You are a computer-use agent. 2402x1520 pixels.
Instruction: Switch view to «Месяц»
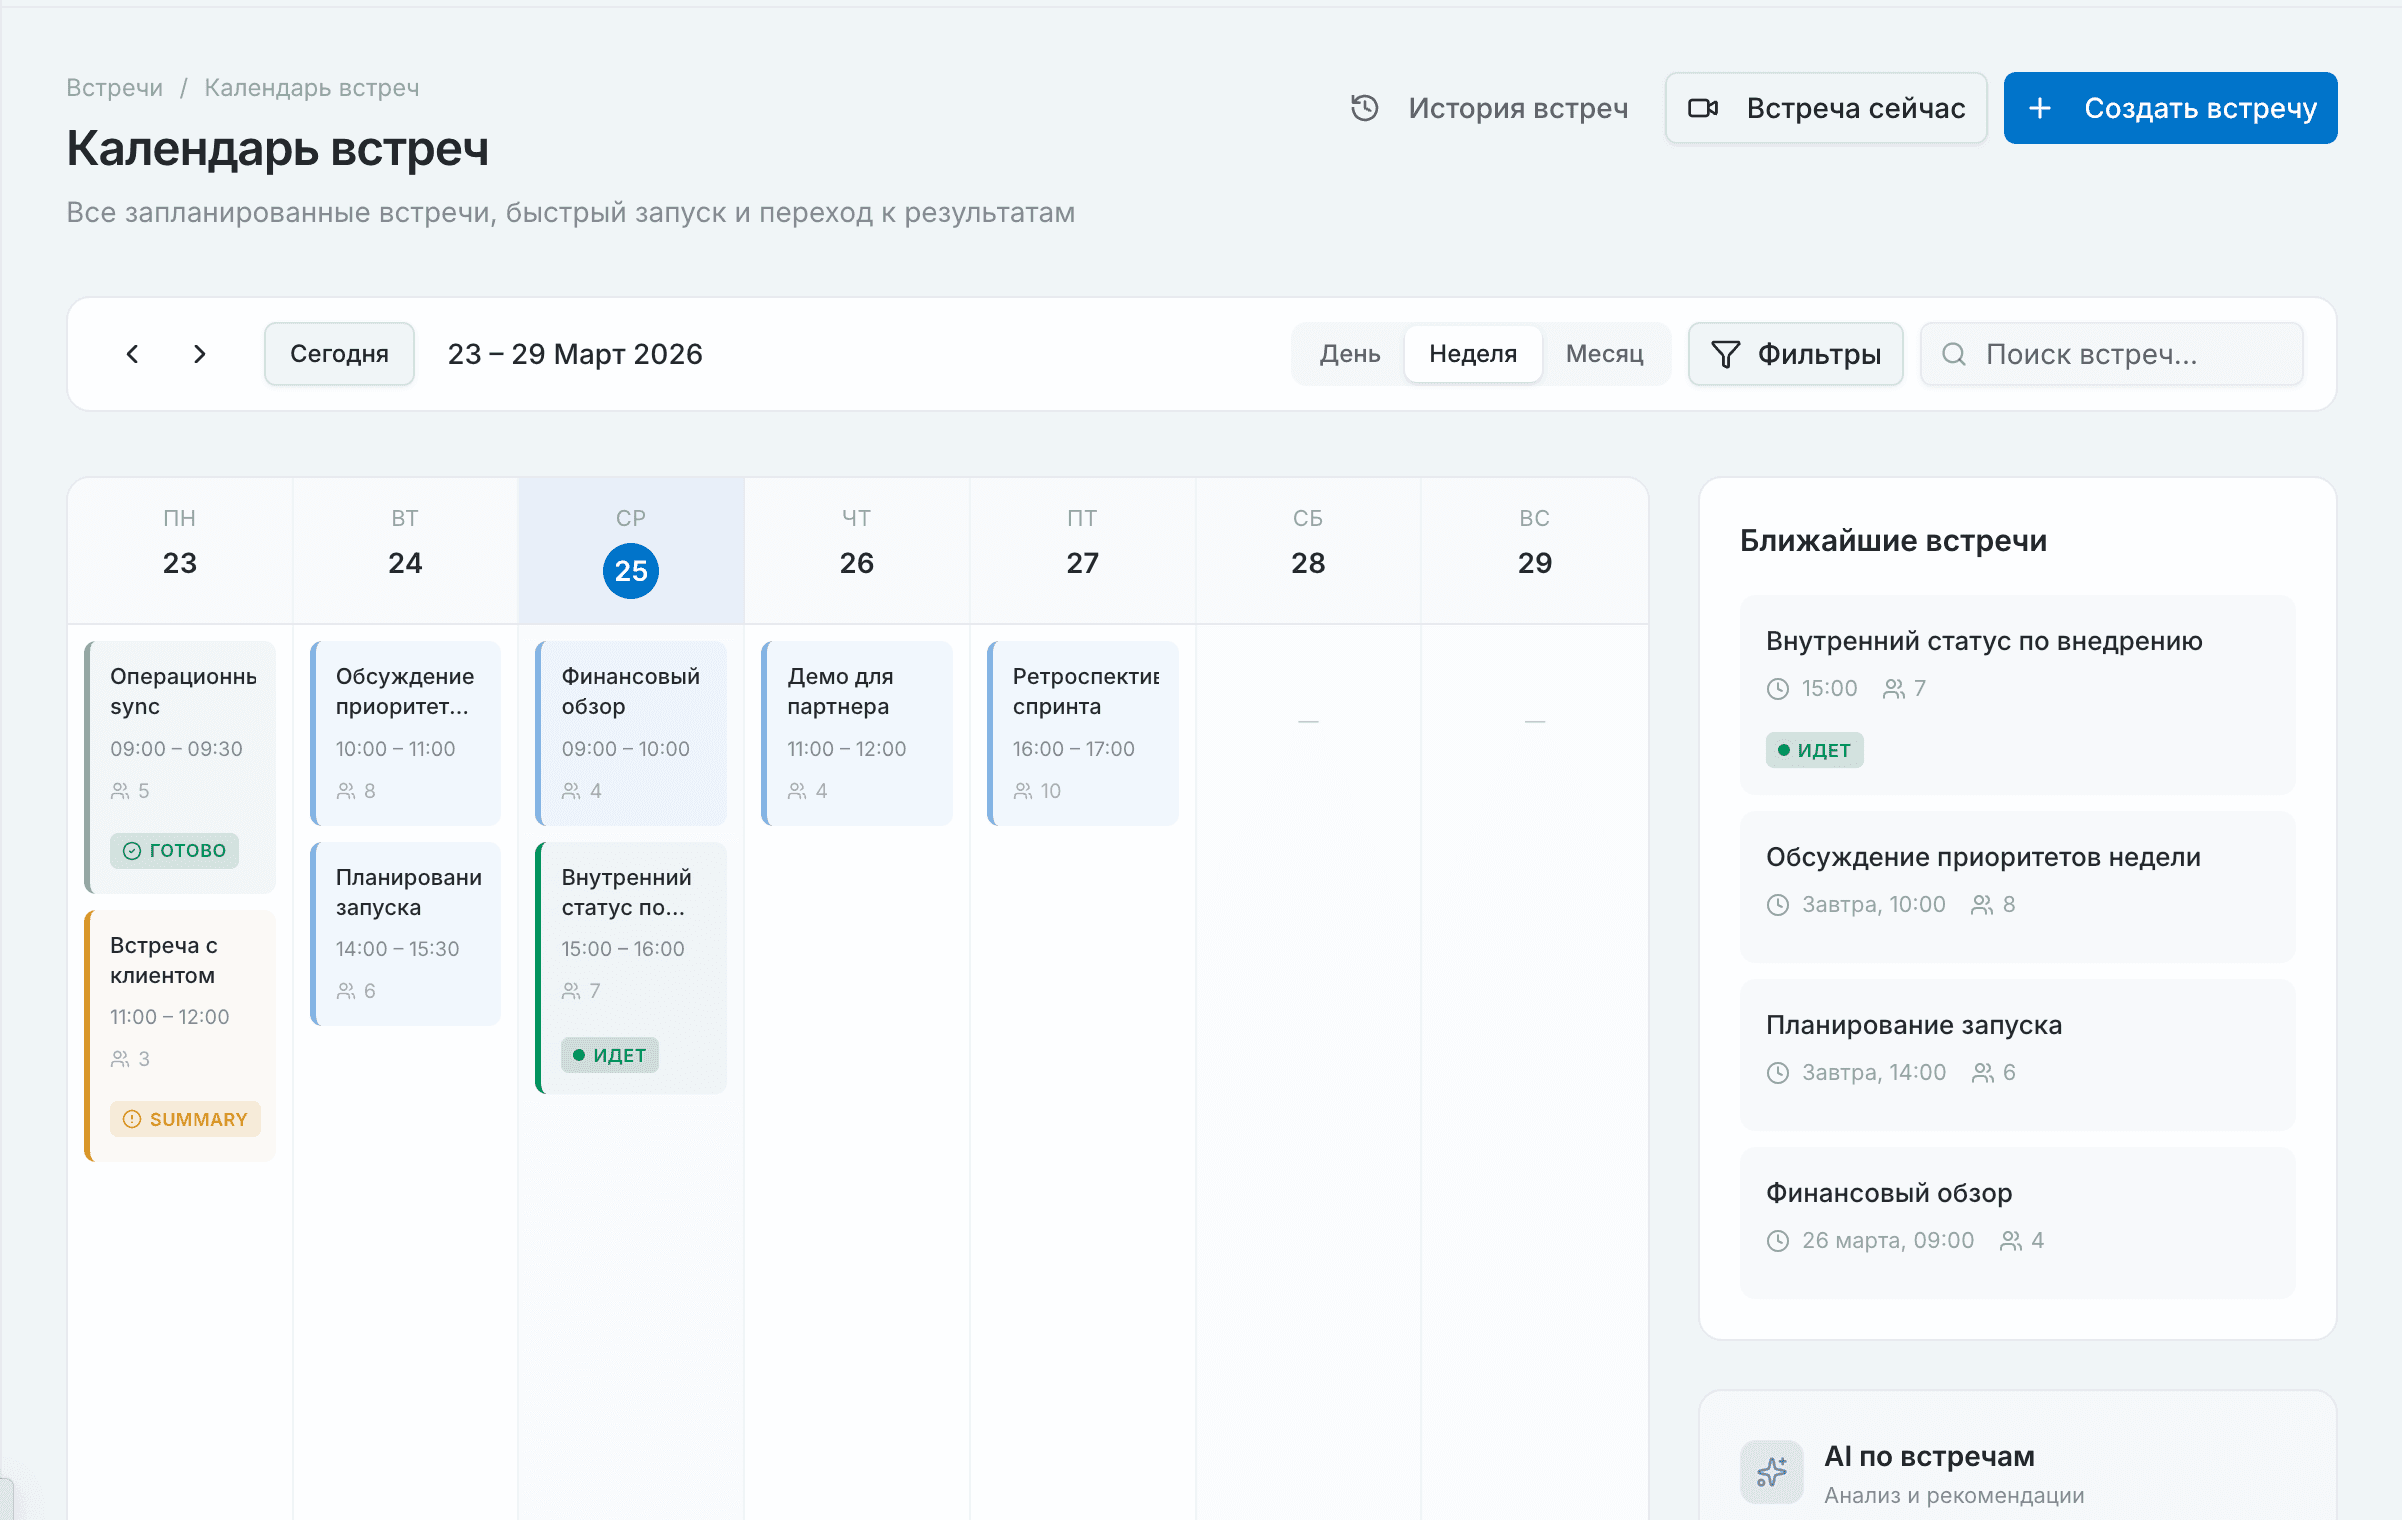[x=1604, y=354]
